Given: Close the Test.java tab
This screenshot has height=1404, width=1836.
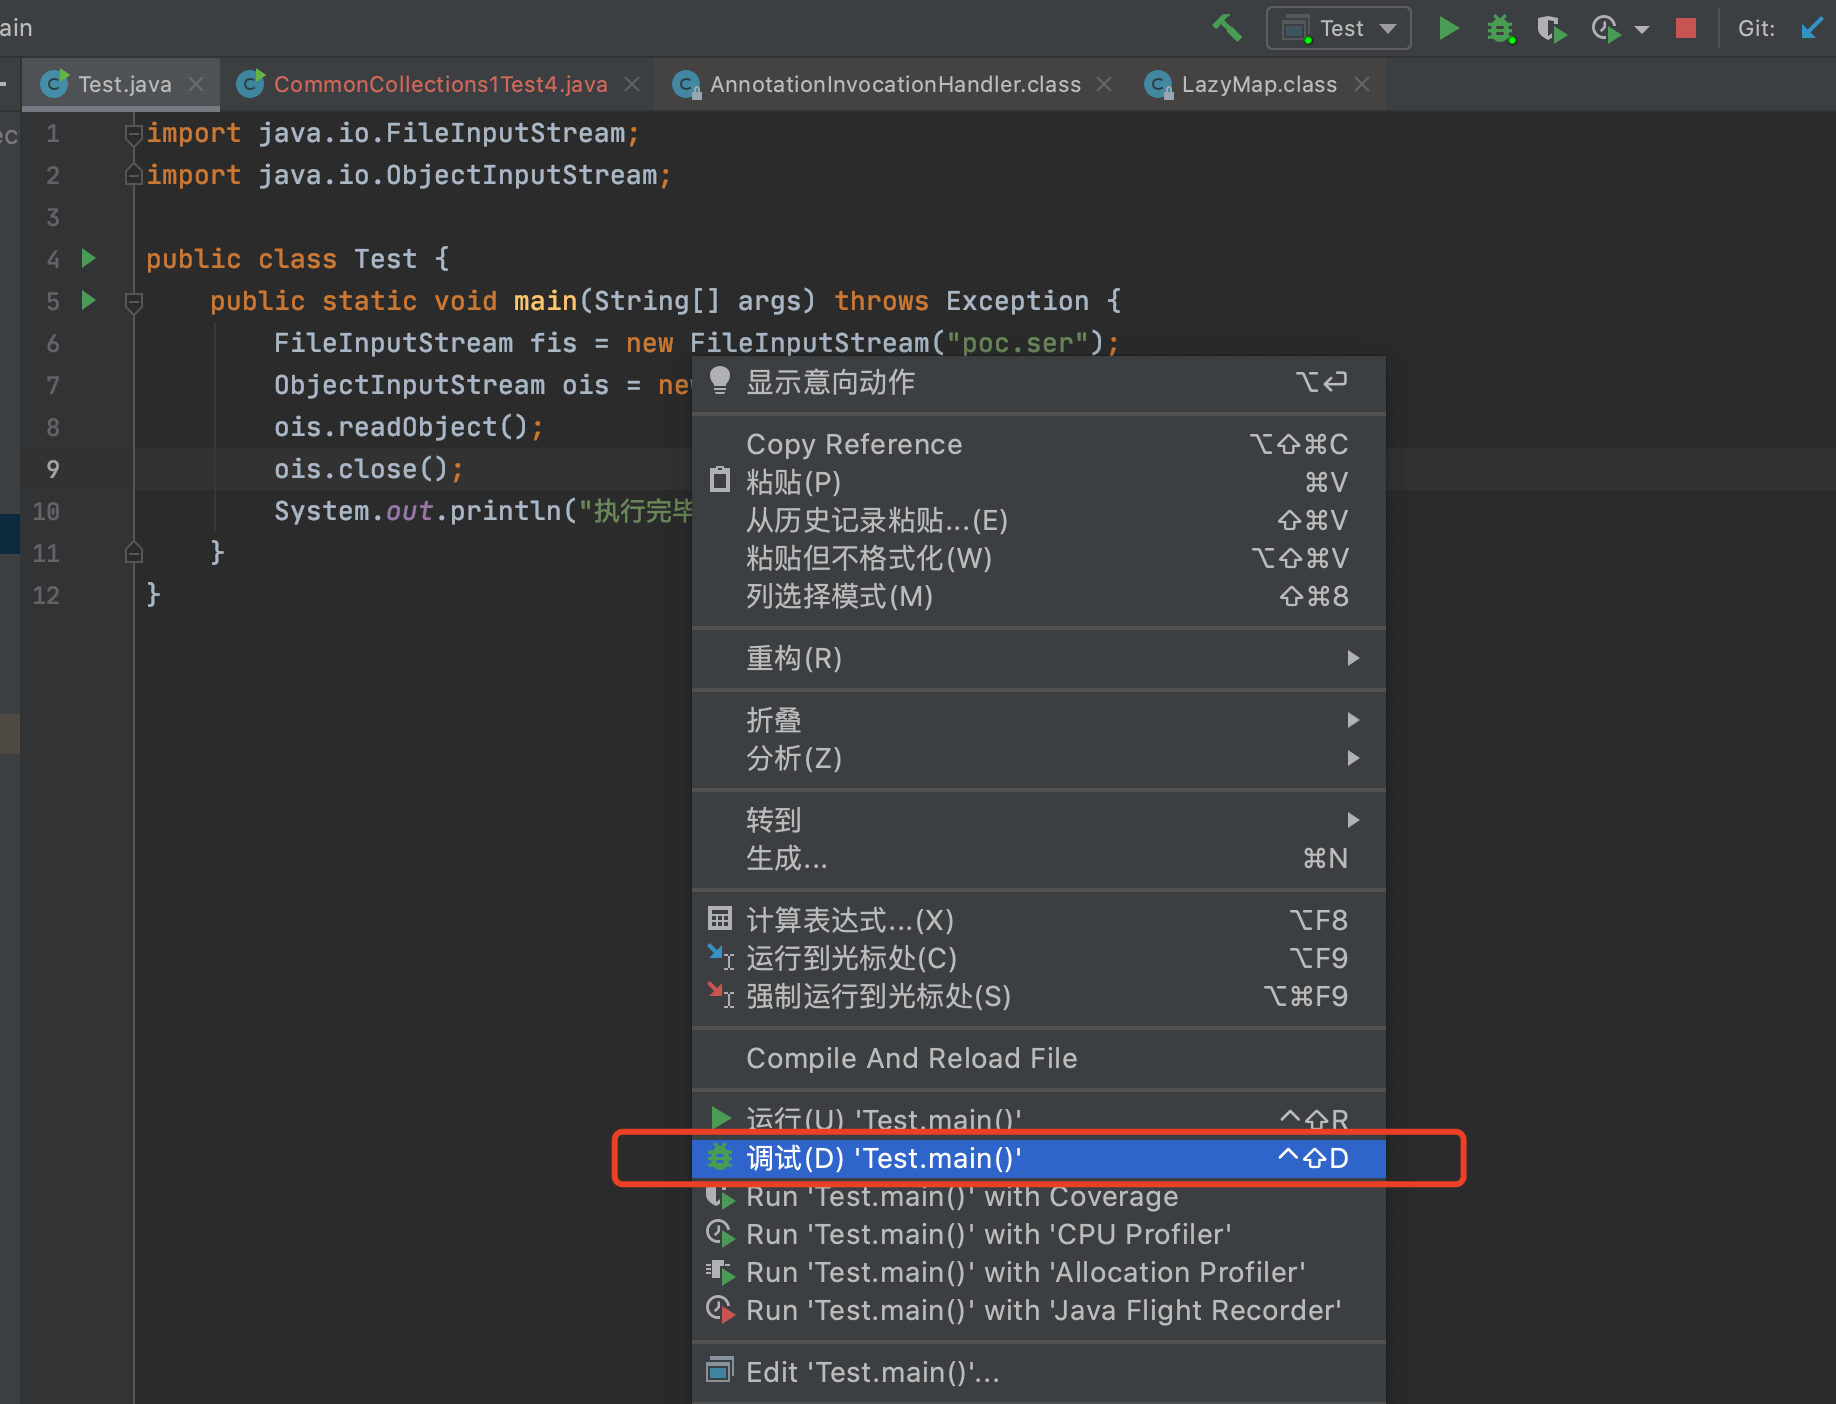Looking at the screenshot, I should pyautogui.click(x=196, y=84).
